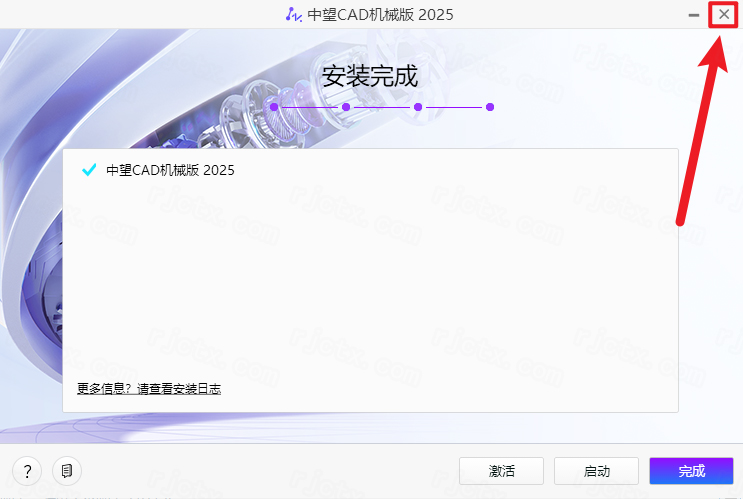Click the first purple progress step dot

(273, 106)
